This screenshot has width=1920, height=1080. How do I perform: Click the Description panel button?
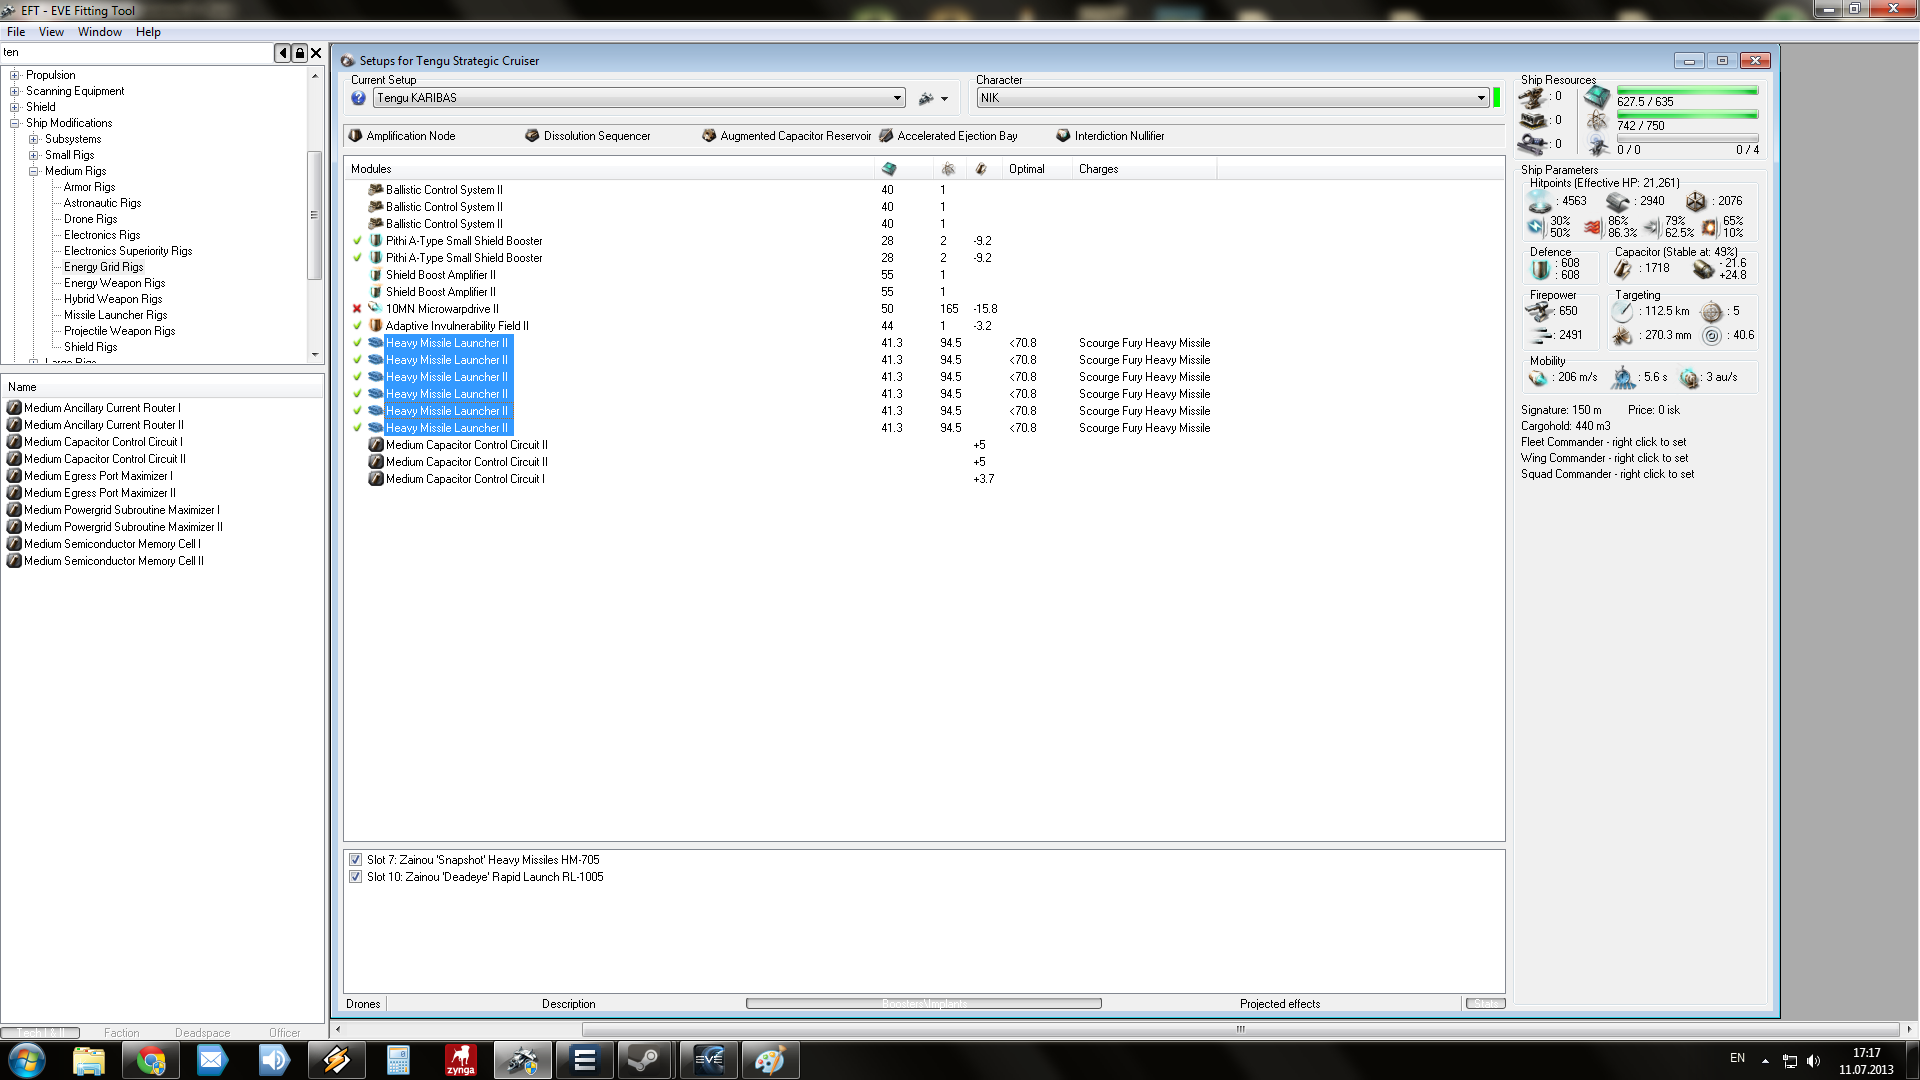point(568,1004)
